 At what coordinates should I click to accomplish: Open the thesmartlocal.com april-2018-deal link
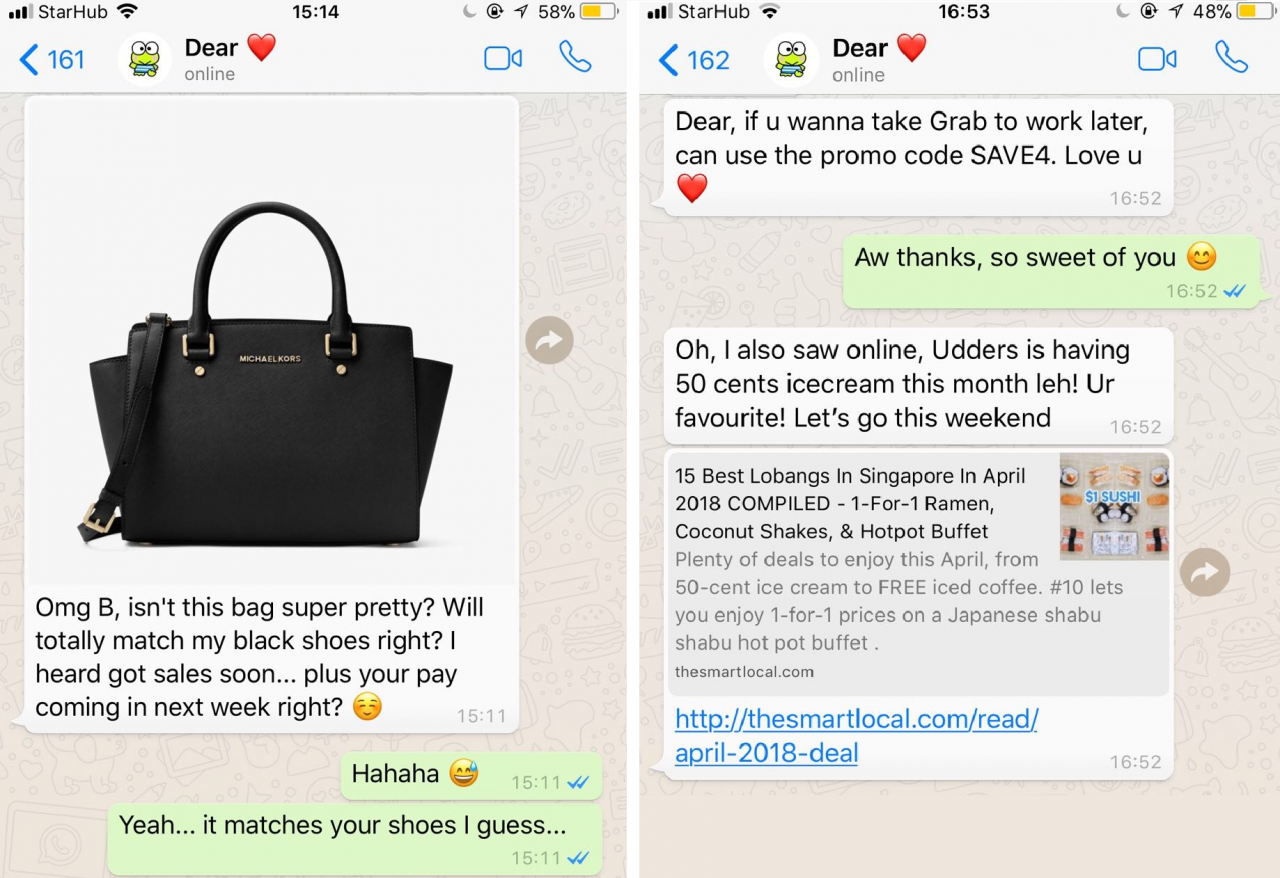(856, 735)
